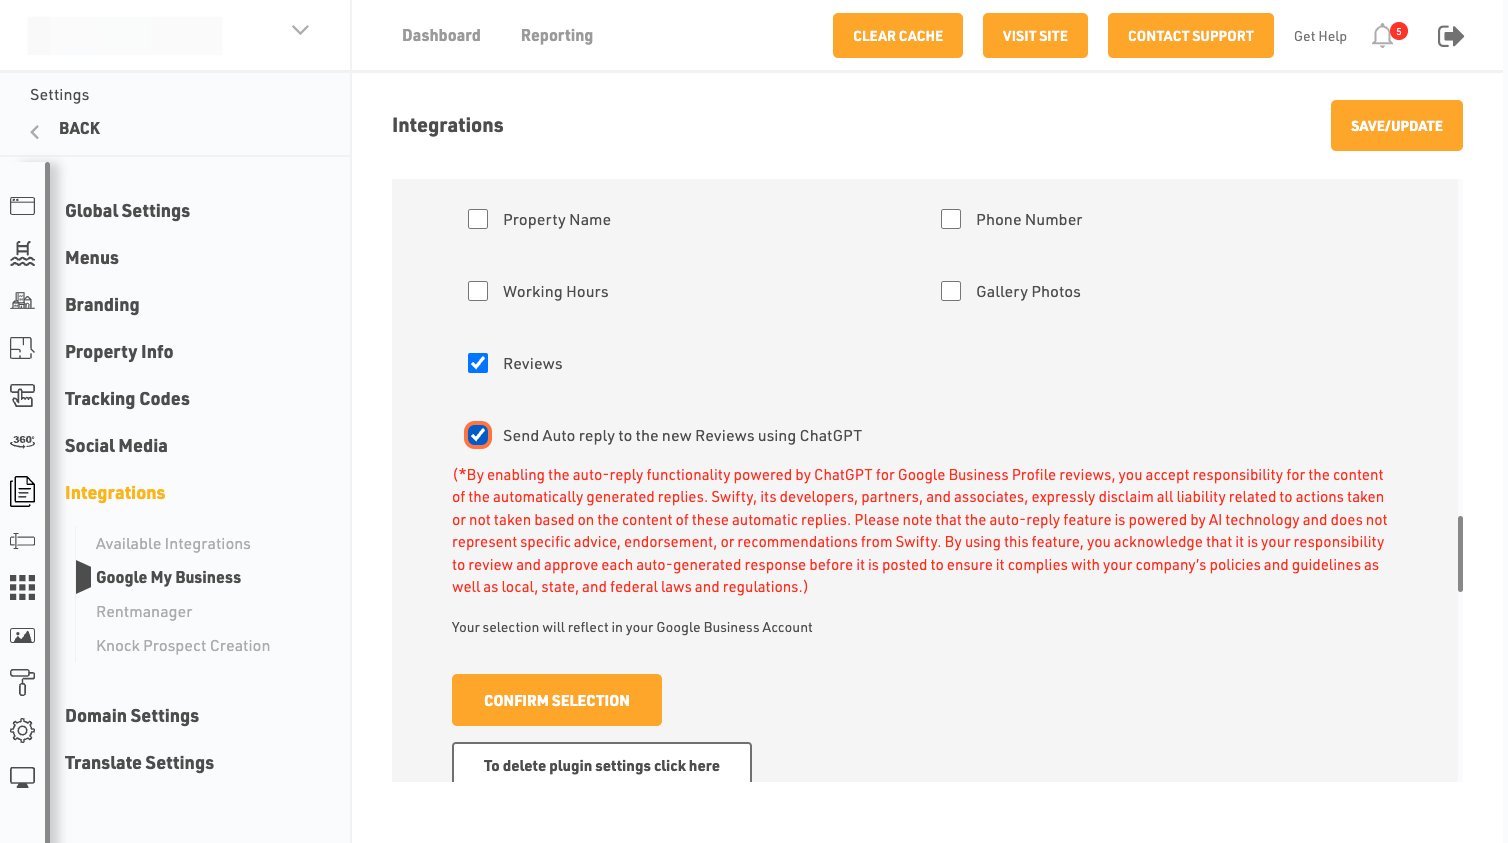
Task: Open Rentmanager integration
Action: [144, 612]
